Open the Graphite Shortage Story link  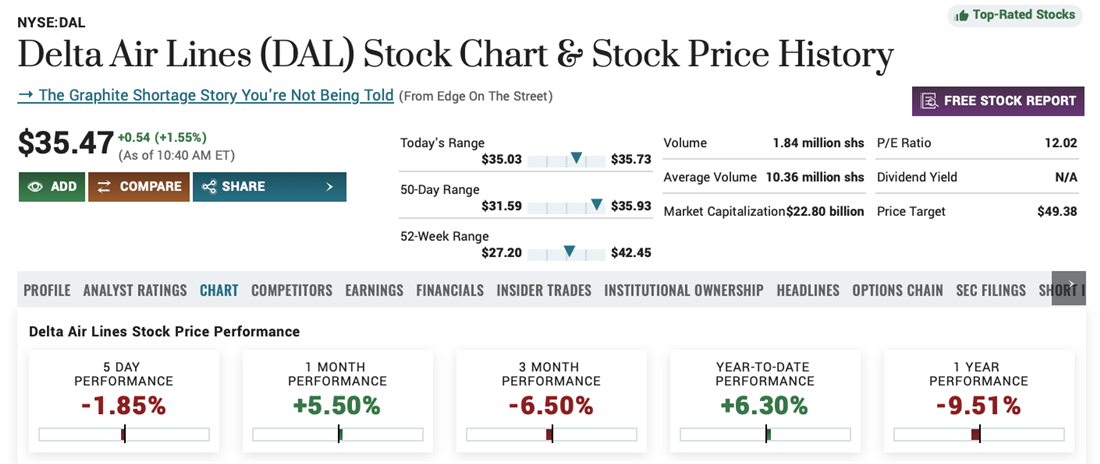coord(205,96)
